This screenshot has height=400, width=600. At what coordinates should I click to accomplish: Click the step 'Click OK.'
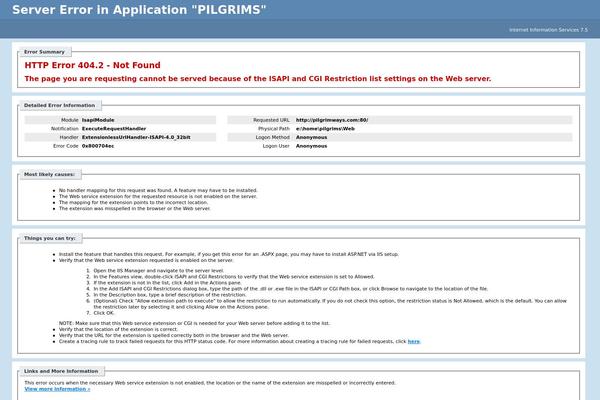(x=104, y=313)
